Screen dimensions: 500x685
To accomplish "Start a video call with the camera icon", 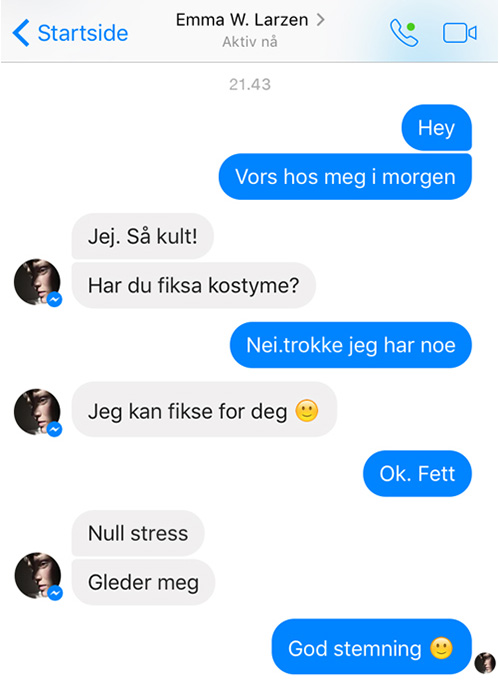I will click(x=460, y=33).
